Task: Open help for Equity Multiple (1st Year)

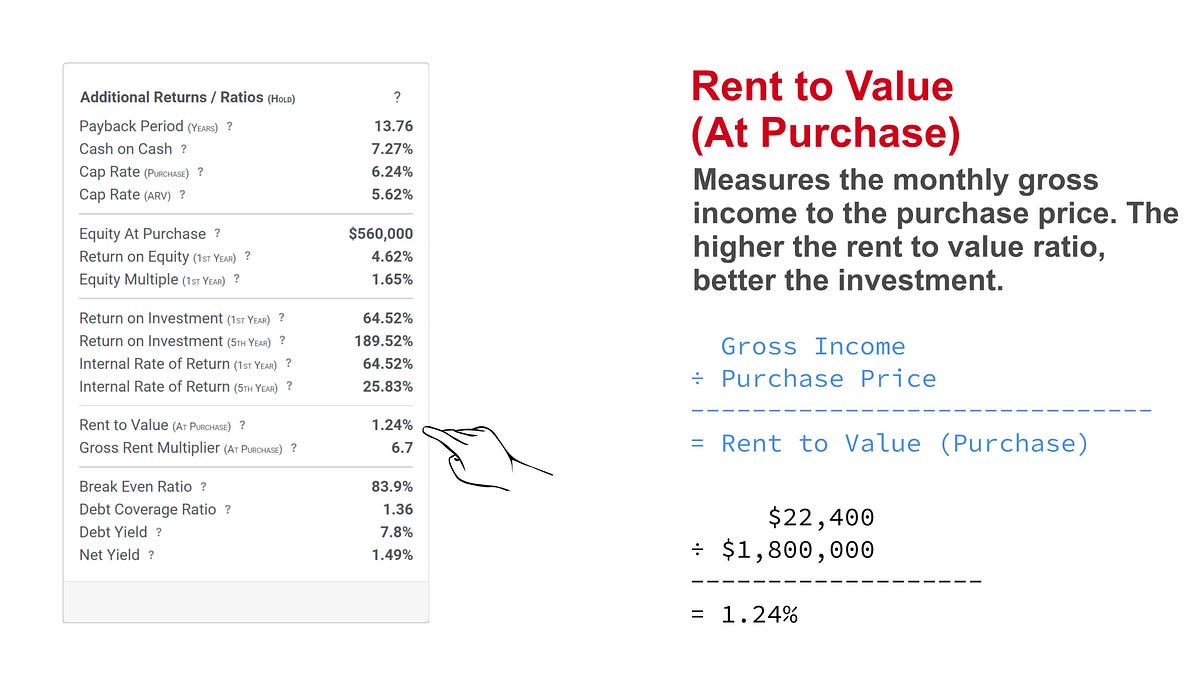Action: 237,280
